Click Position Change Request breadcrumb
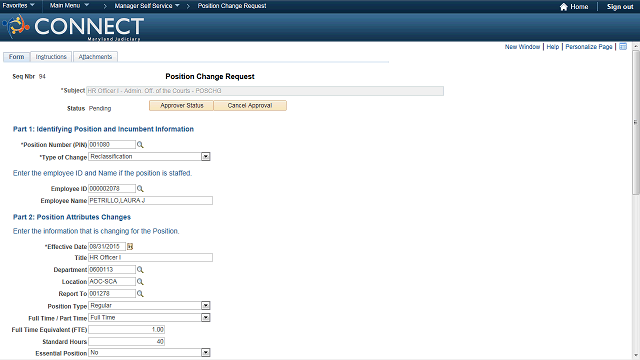Image resolution: width=640 pixels, height=360 pixels. pos(232,6)
